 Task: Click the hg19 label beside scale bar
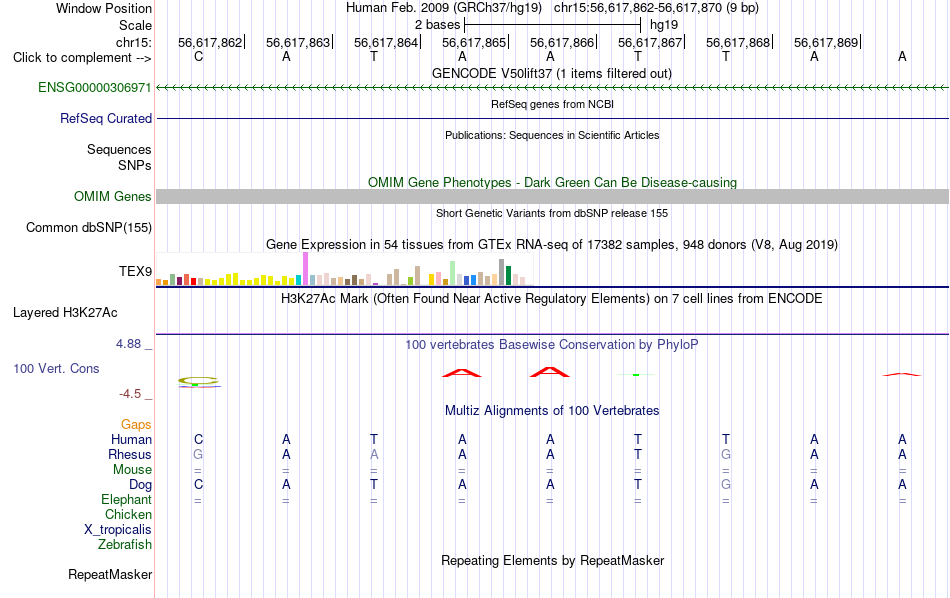click(663, 25)
